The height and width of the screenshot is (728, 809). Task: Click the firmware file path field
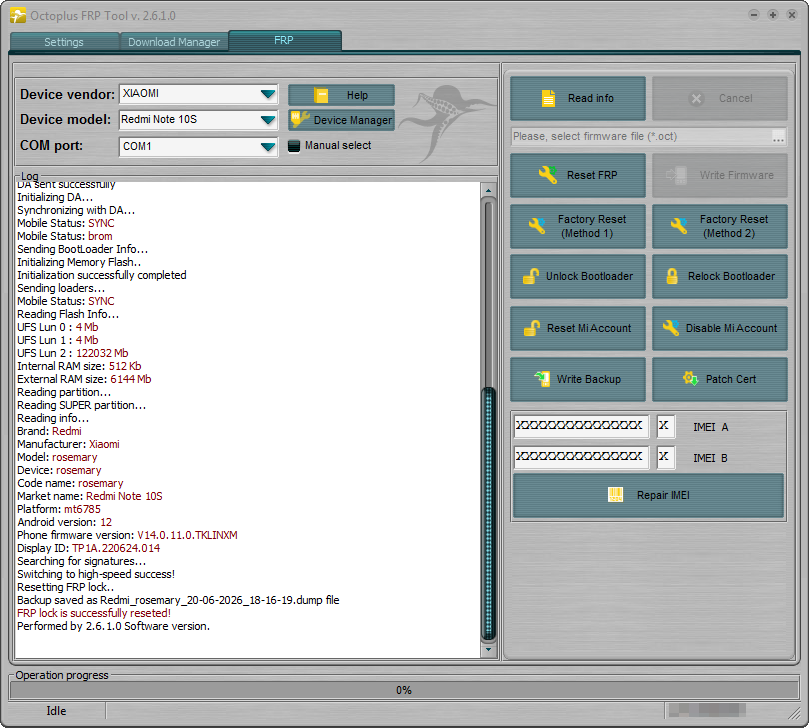click(x=640, y=136)
